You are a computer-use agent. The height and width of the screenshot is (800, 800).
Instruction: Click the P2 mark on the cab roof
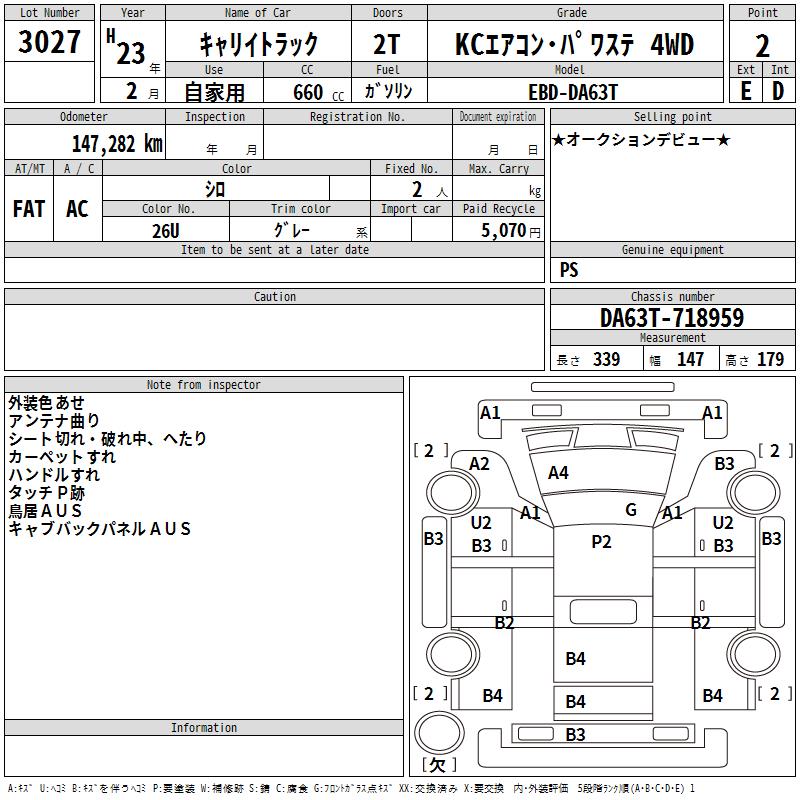[601, 542]
